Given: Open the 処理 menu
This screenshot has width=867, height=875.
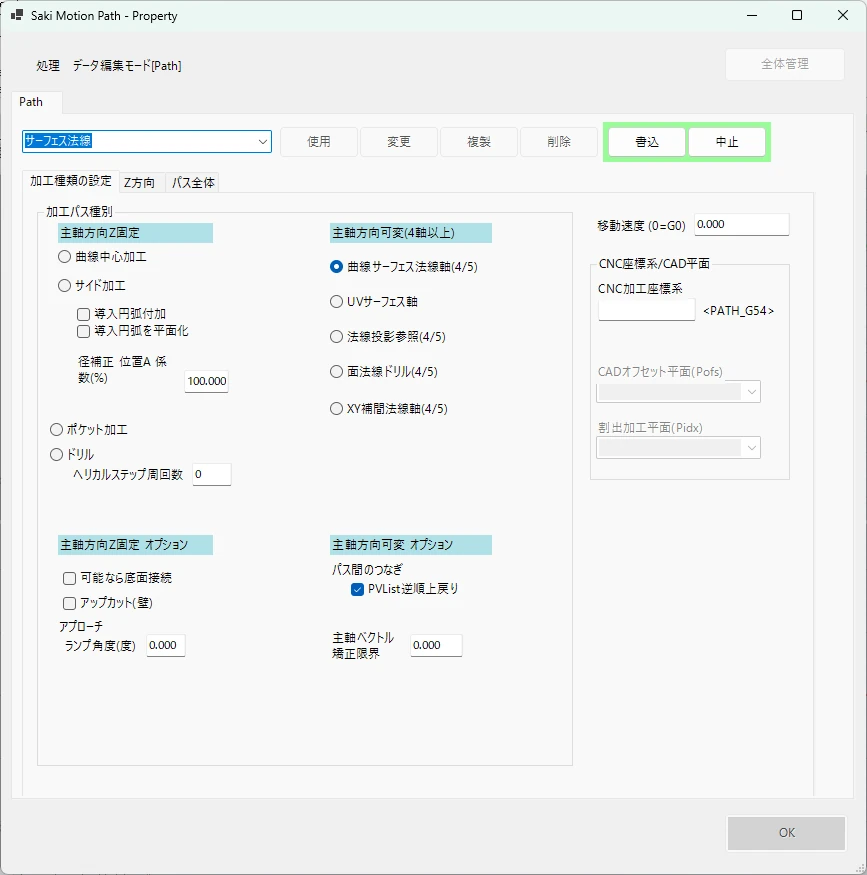Looking at the screenshot, I should pos(48,66).
